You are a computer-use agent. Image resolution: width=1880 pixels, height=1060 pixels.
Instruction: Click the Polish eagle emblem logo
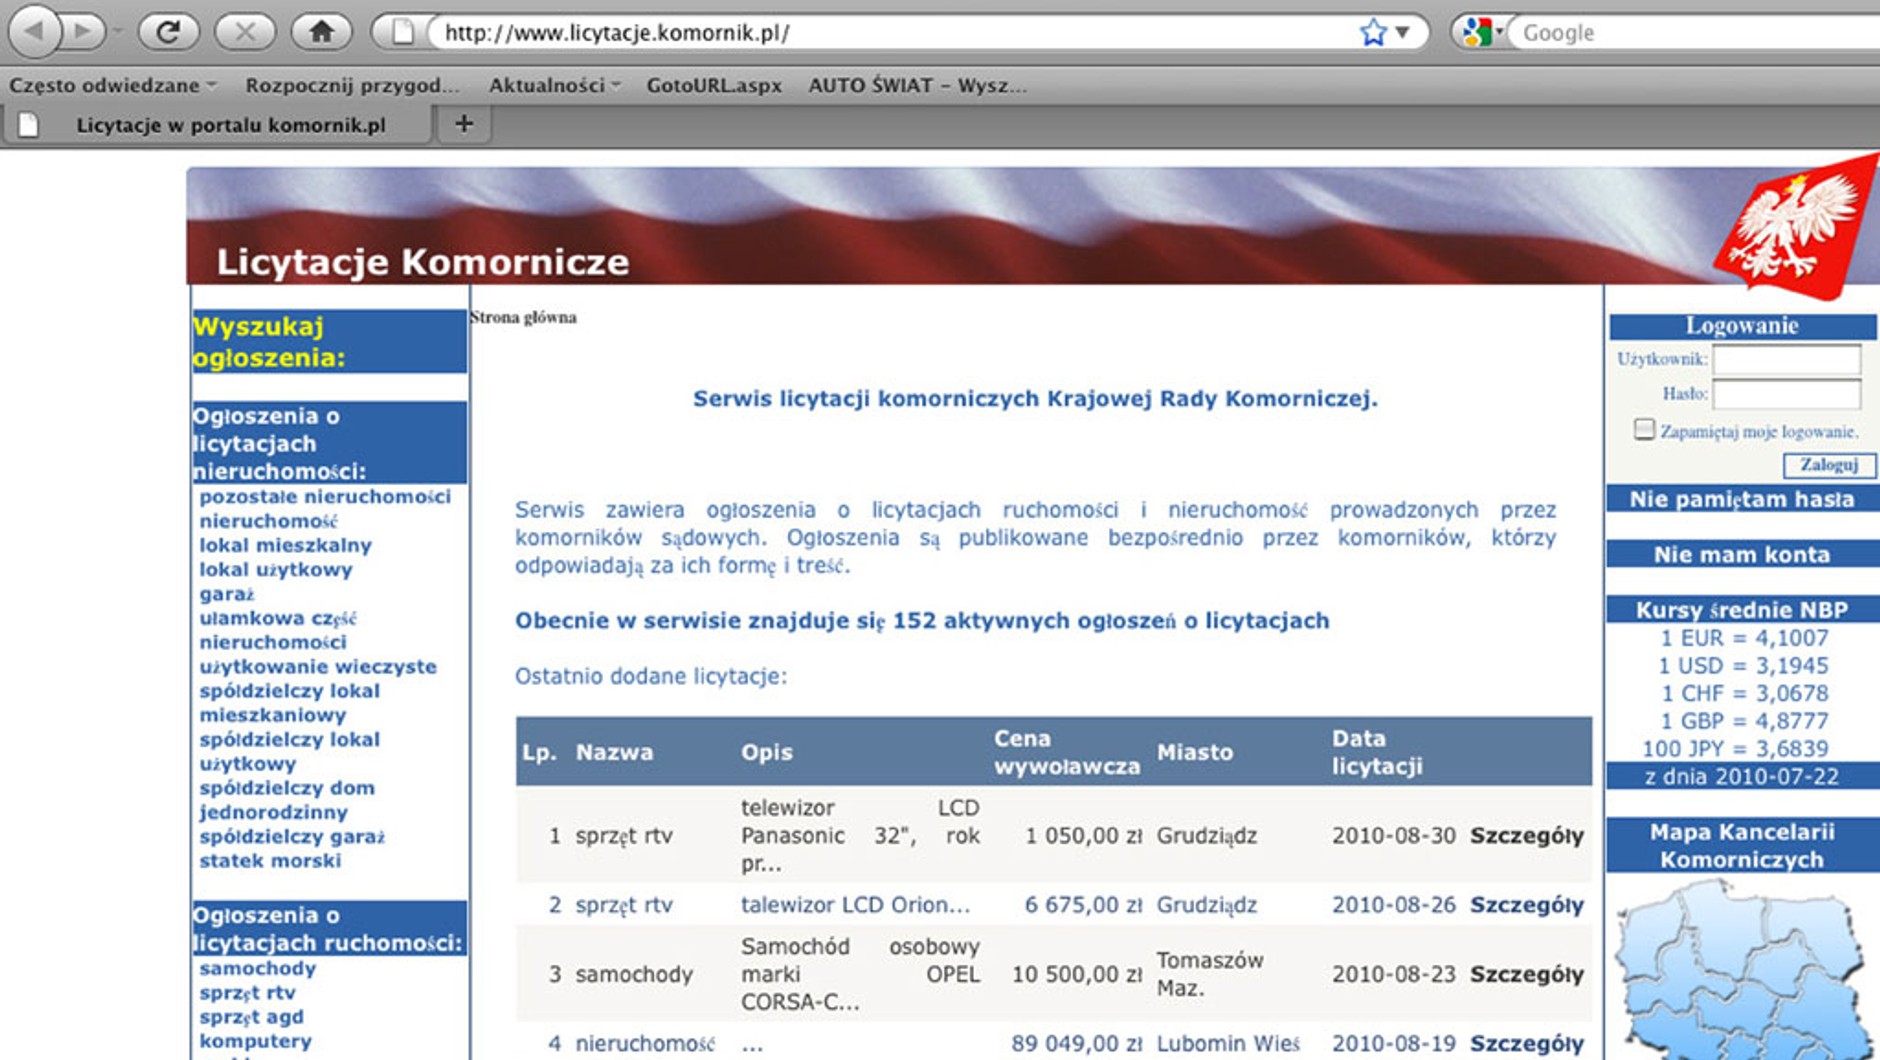[1798, 227]
